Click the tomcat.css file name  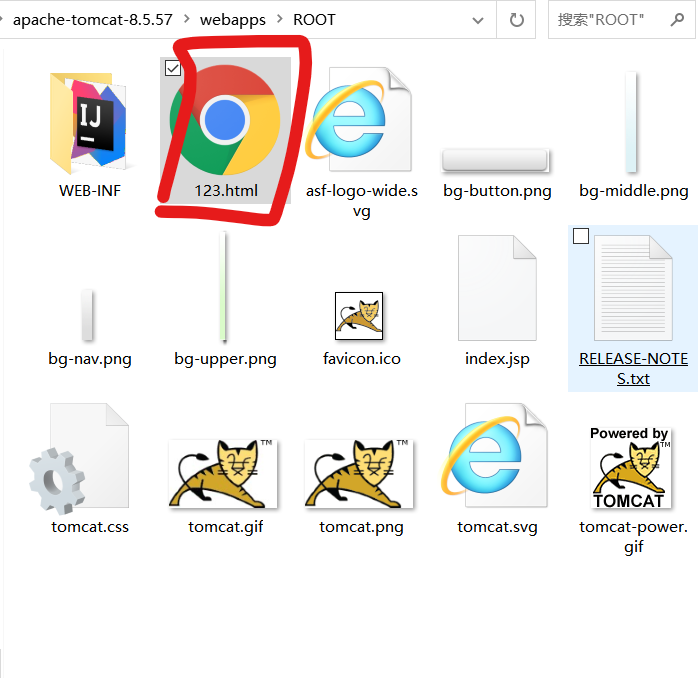coord(90,527)
